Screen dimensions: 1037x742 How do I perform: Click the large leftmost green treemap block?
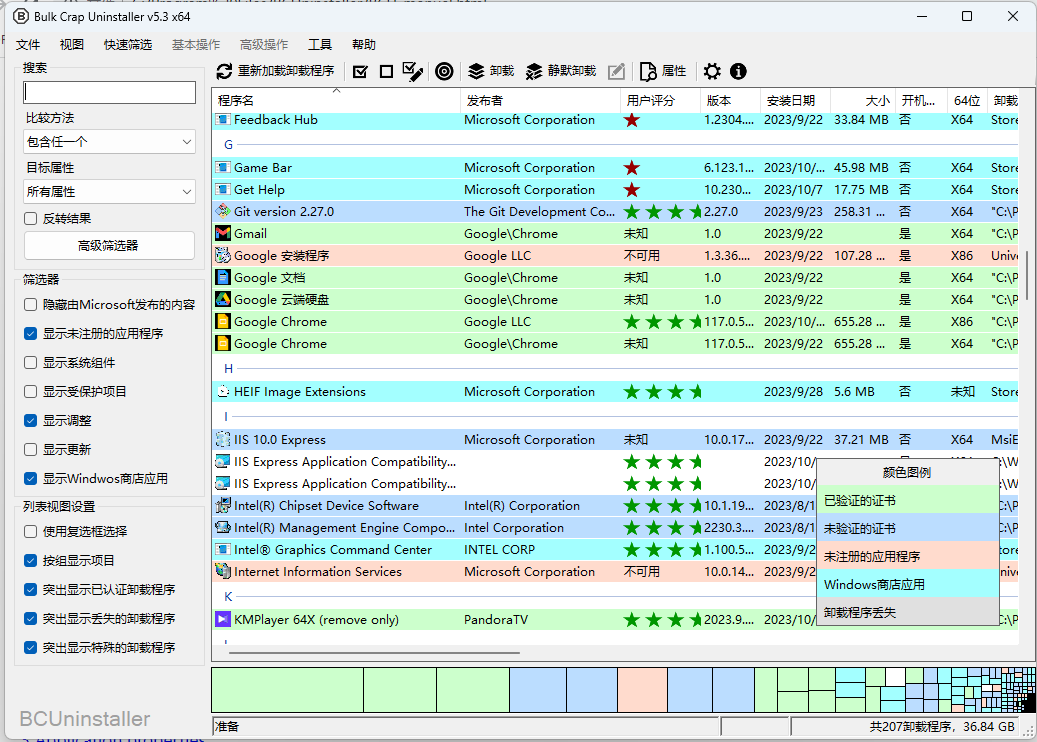coord(288,690)
